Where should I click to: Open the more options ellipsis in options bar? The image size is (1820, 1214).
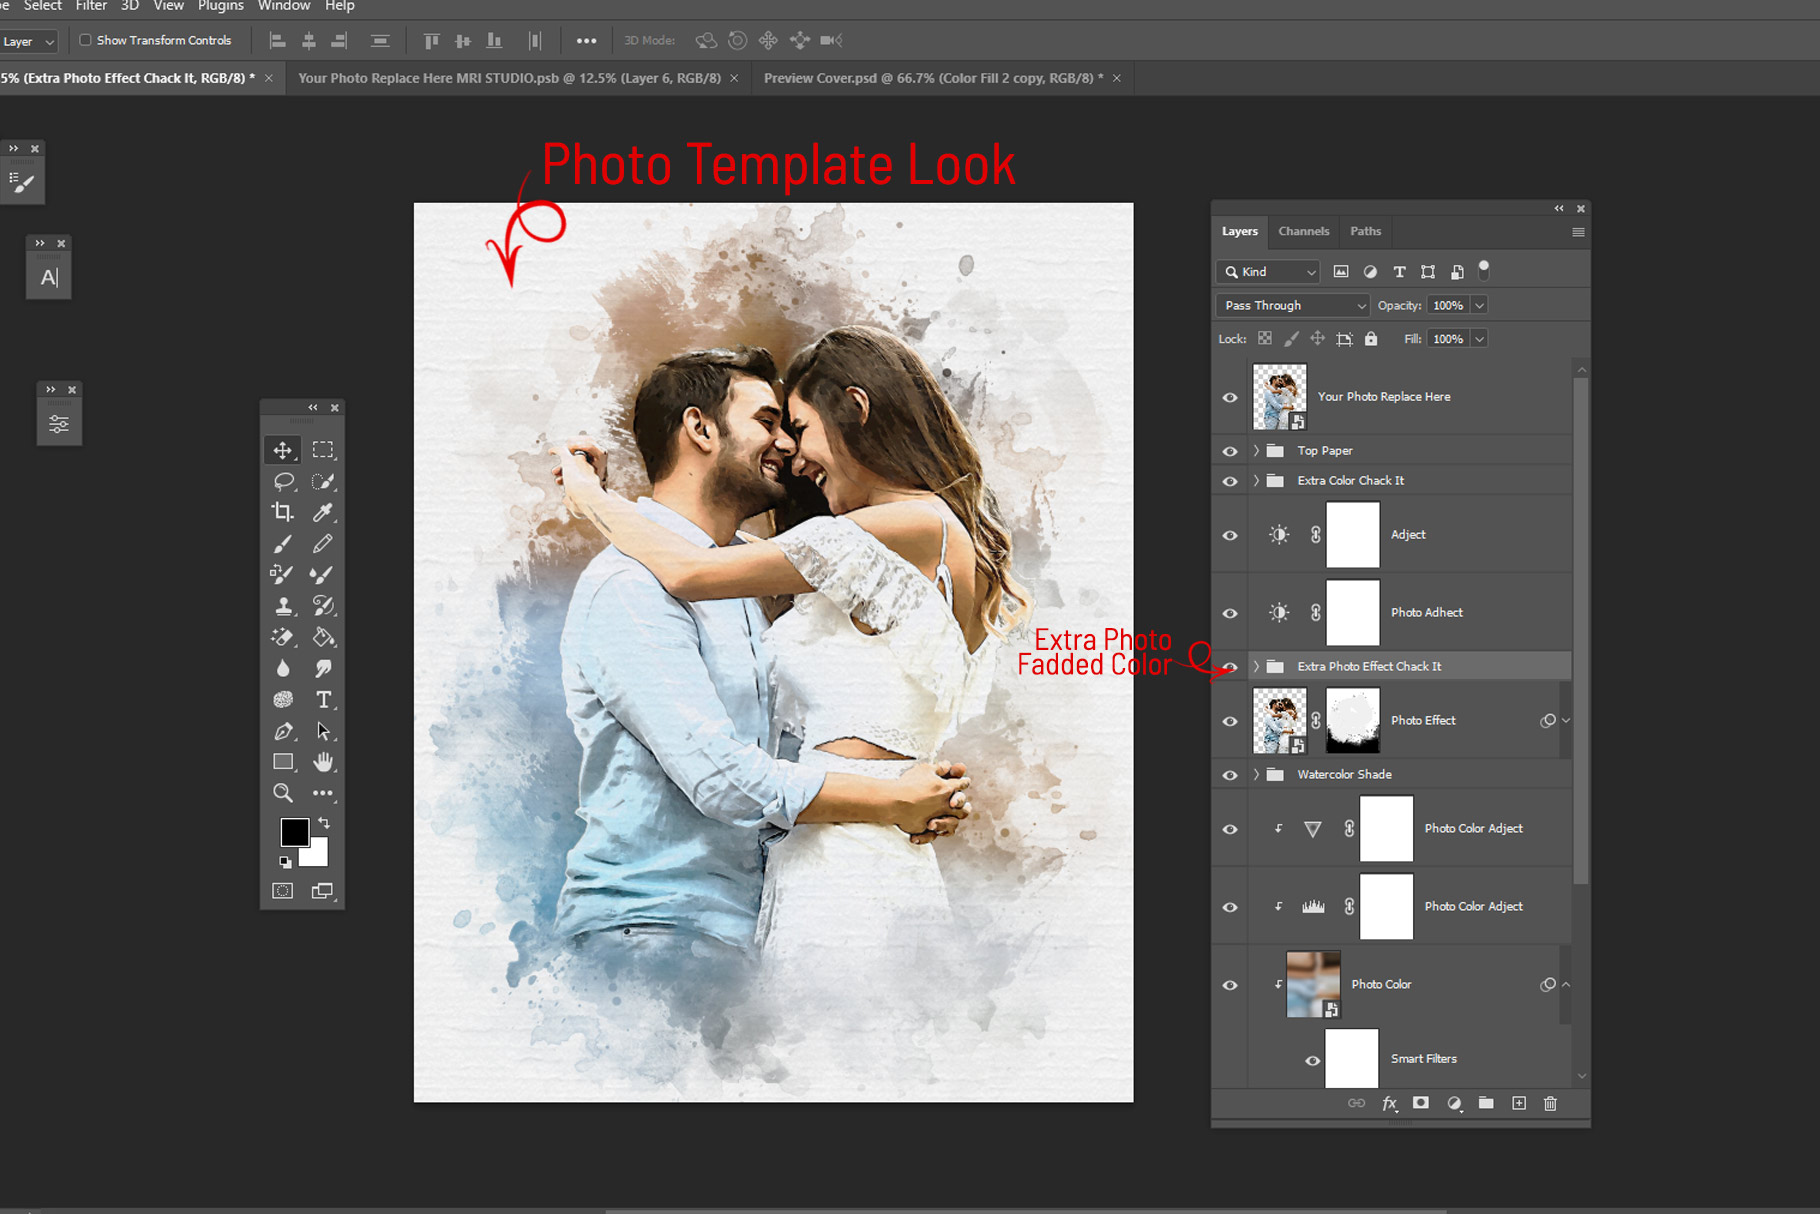pos(587,41)
